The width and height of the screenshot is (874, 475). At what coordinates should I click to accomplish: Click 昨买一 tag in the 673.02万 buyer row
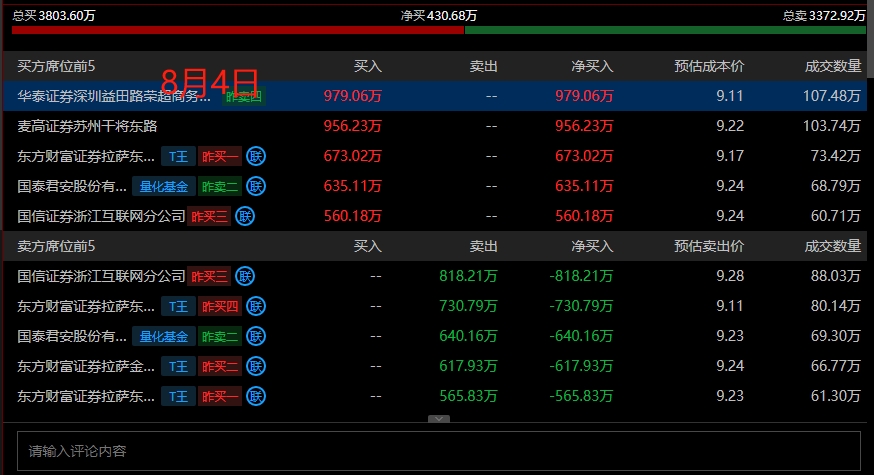[220, 157]
